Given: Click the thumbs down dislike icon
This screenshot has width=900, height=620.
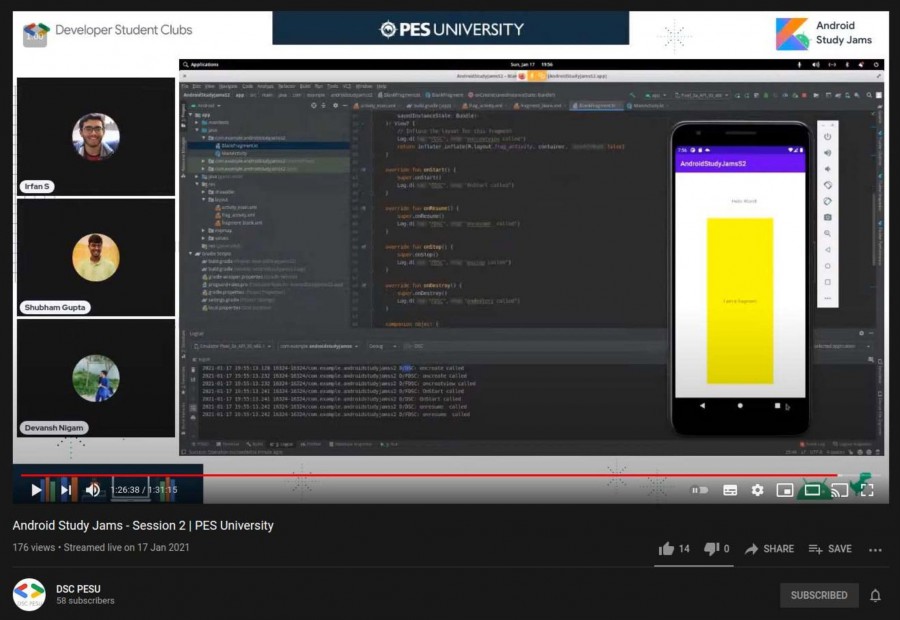Looking at the screenshot, I should [711, 549].
